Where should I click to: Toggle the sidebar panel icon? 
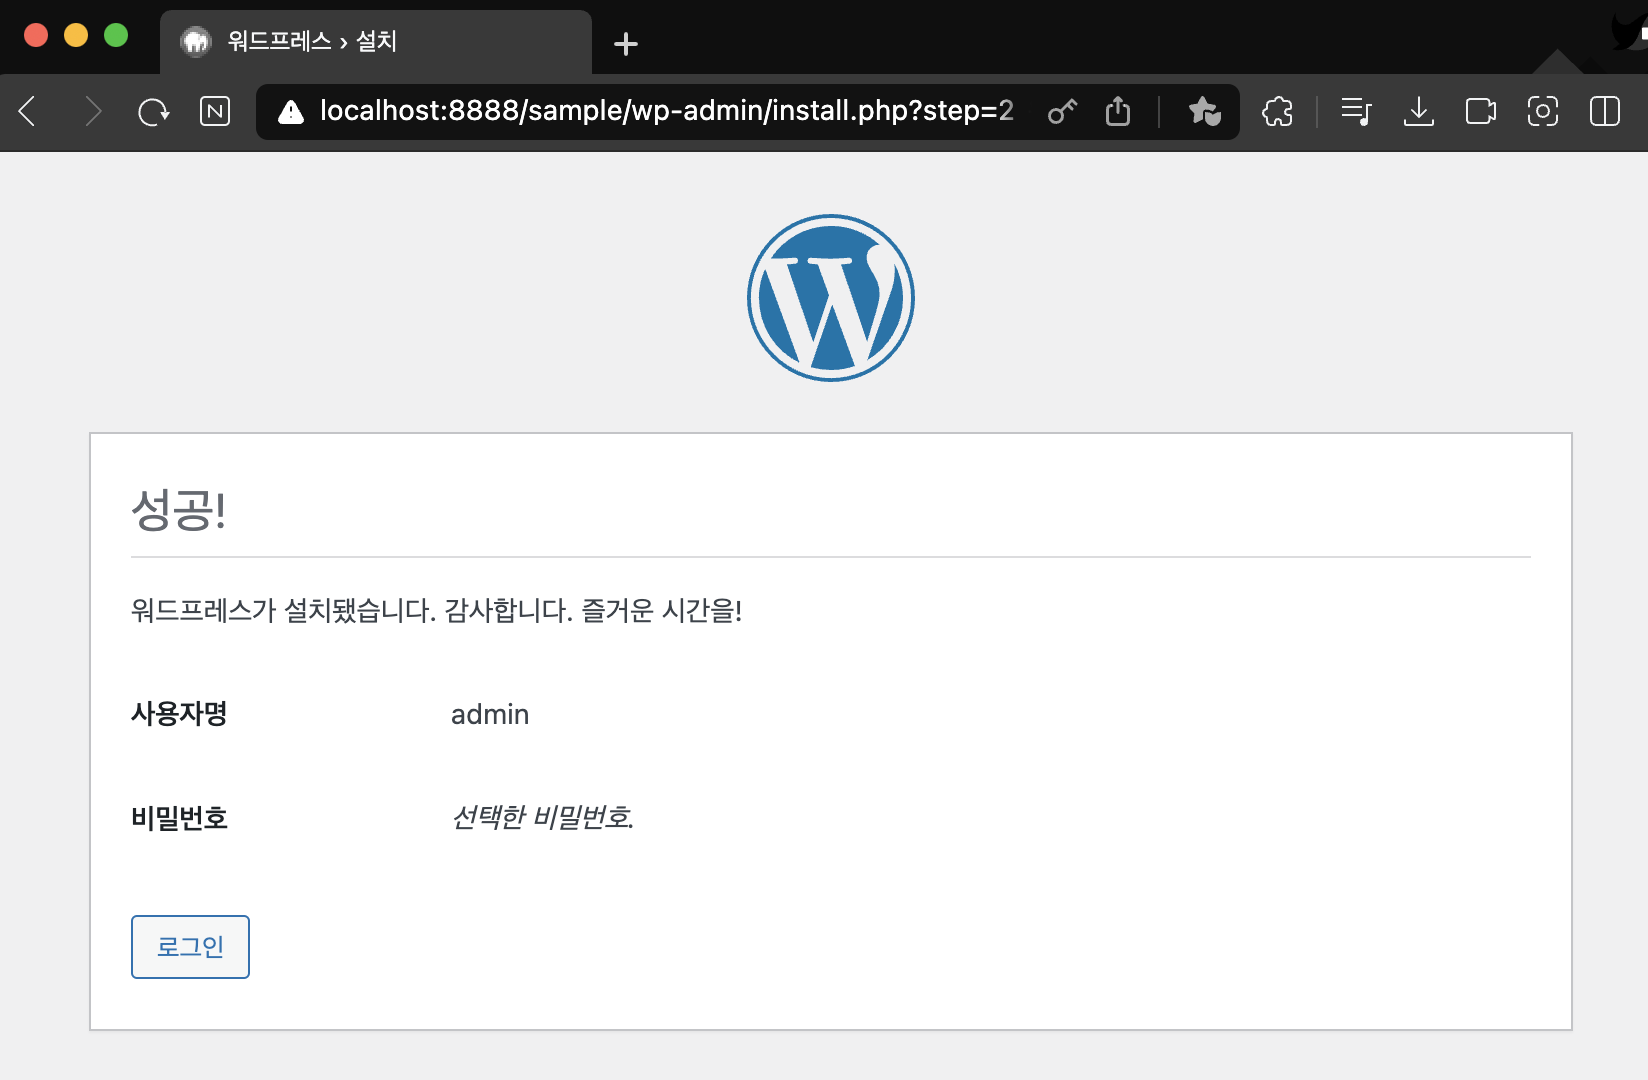(x=1604, y=111)
